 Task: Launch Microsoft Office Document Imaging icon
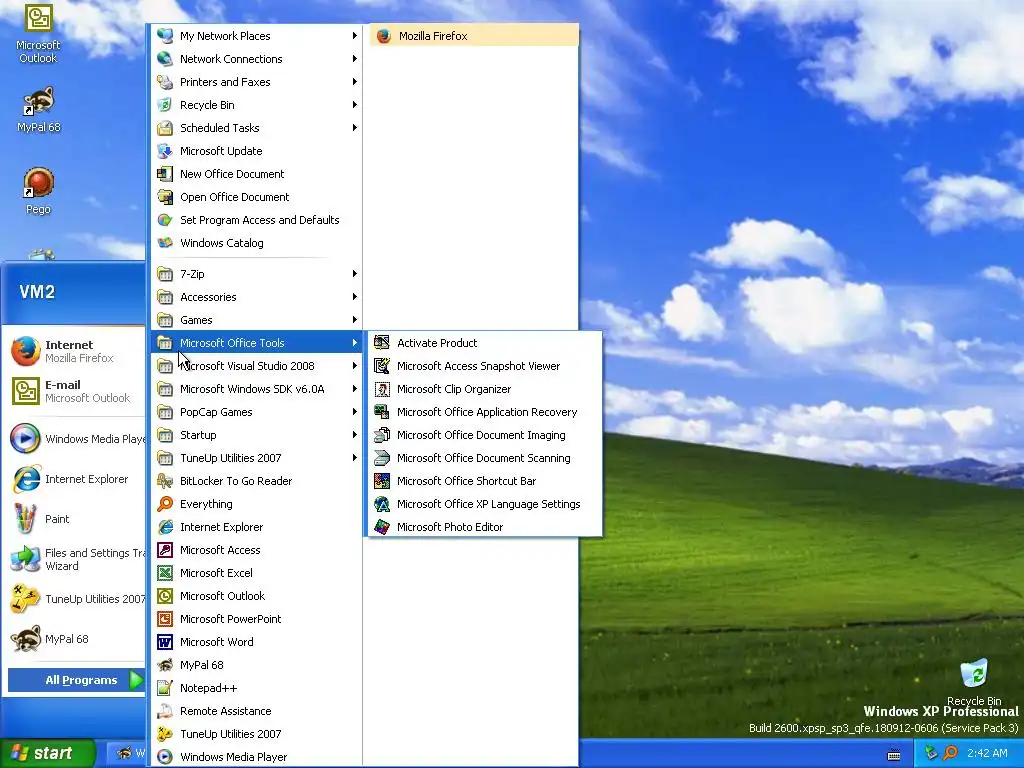click(382, 435)
